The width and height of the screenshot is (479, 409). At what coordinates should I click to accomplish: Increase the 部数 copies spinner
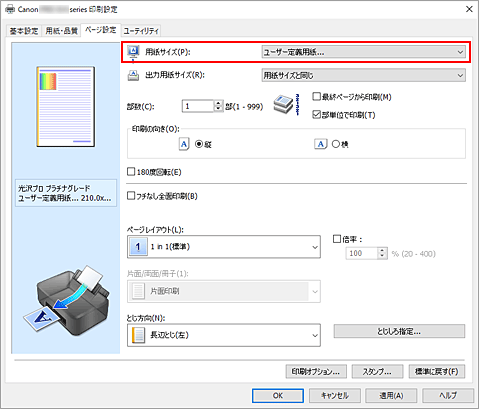coord(218,103)
